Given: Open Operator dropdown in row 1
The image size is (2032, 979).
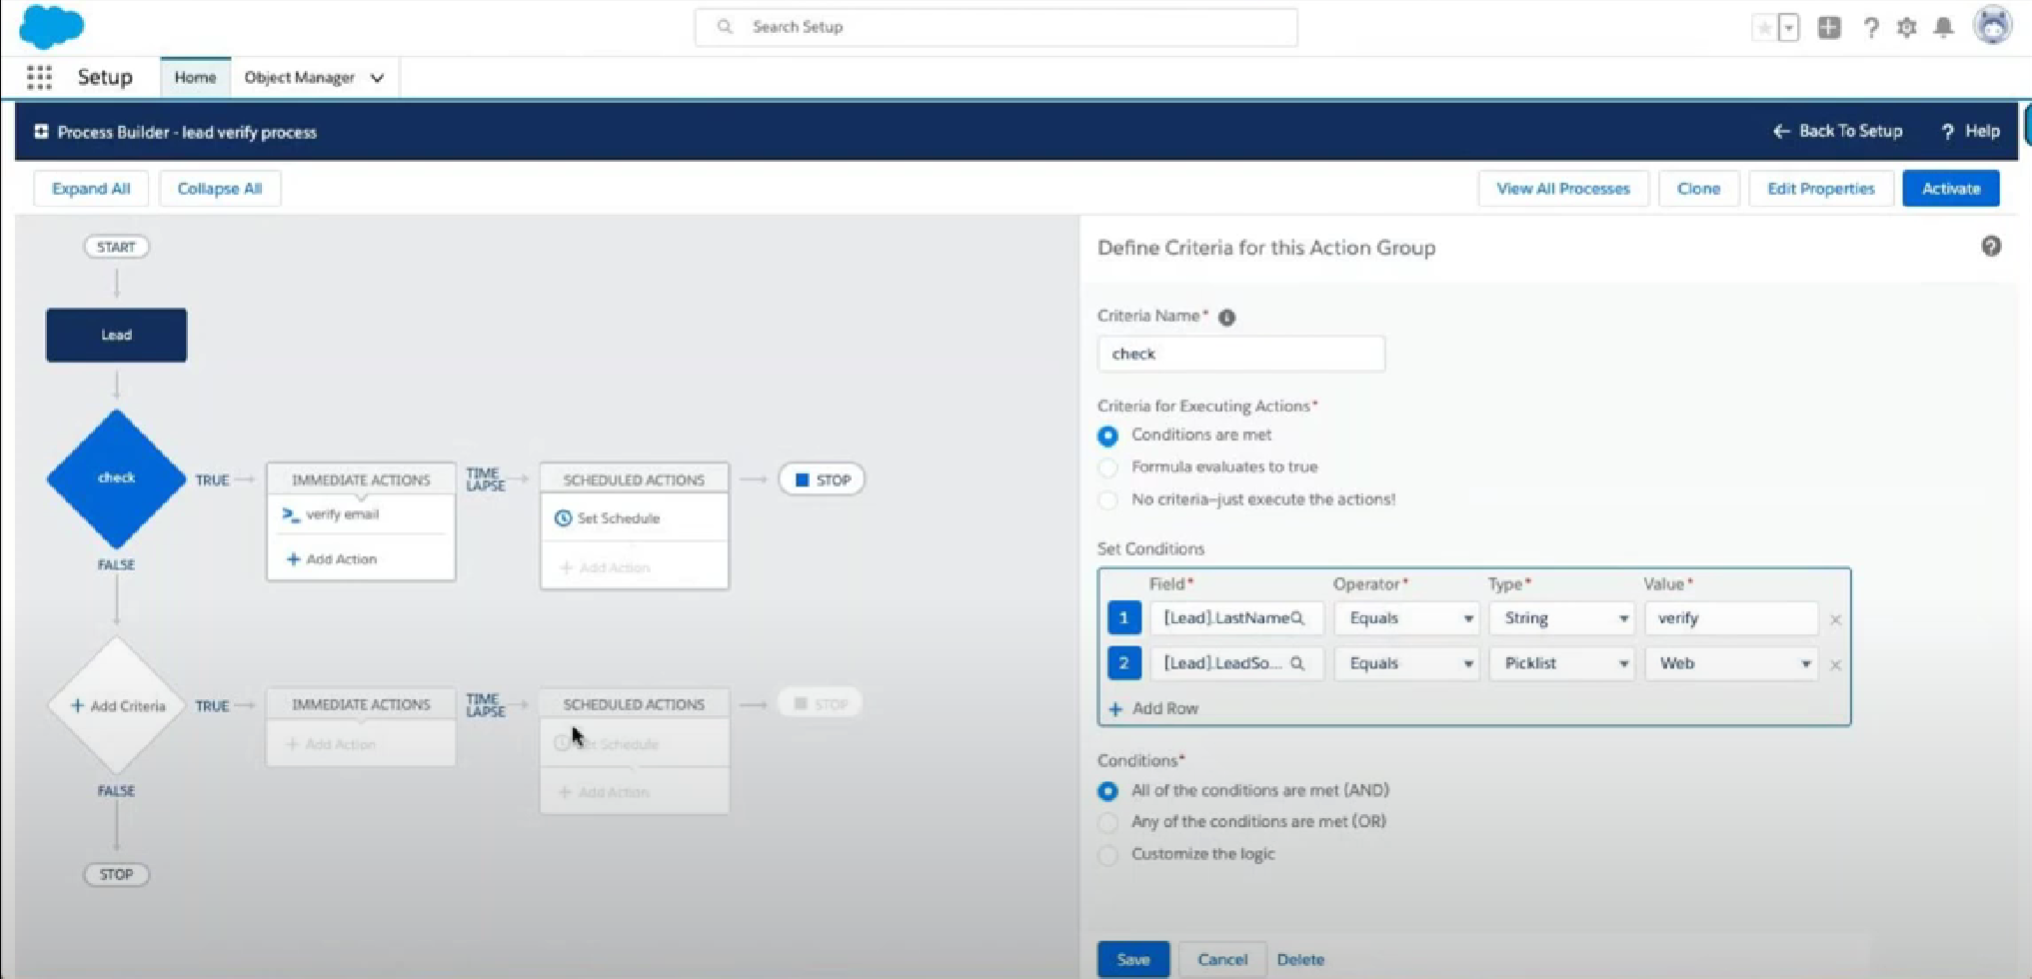Looking at the screenshot, I should coord(1407,618).
